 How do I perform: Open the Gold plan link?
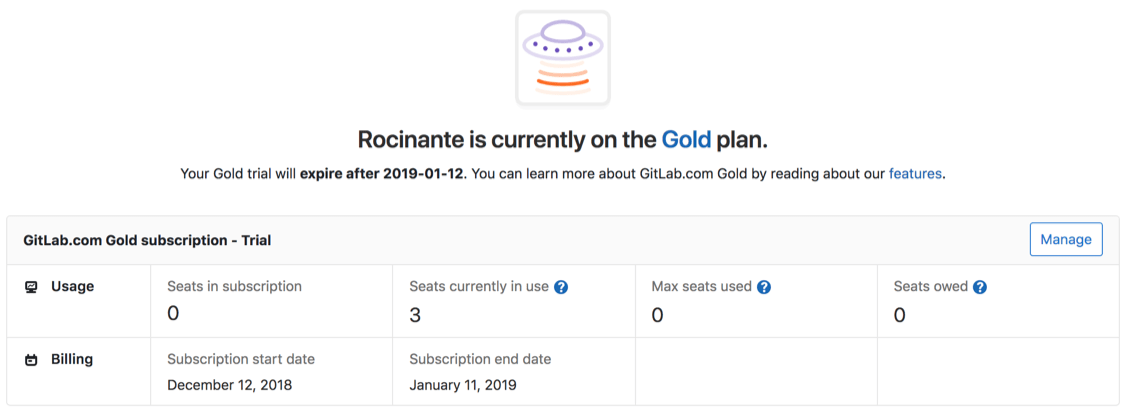[x=686, y=139]
